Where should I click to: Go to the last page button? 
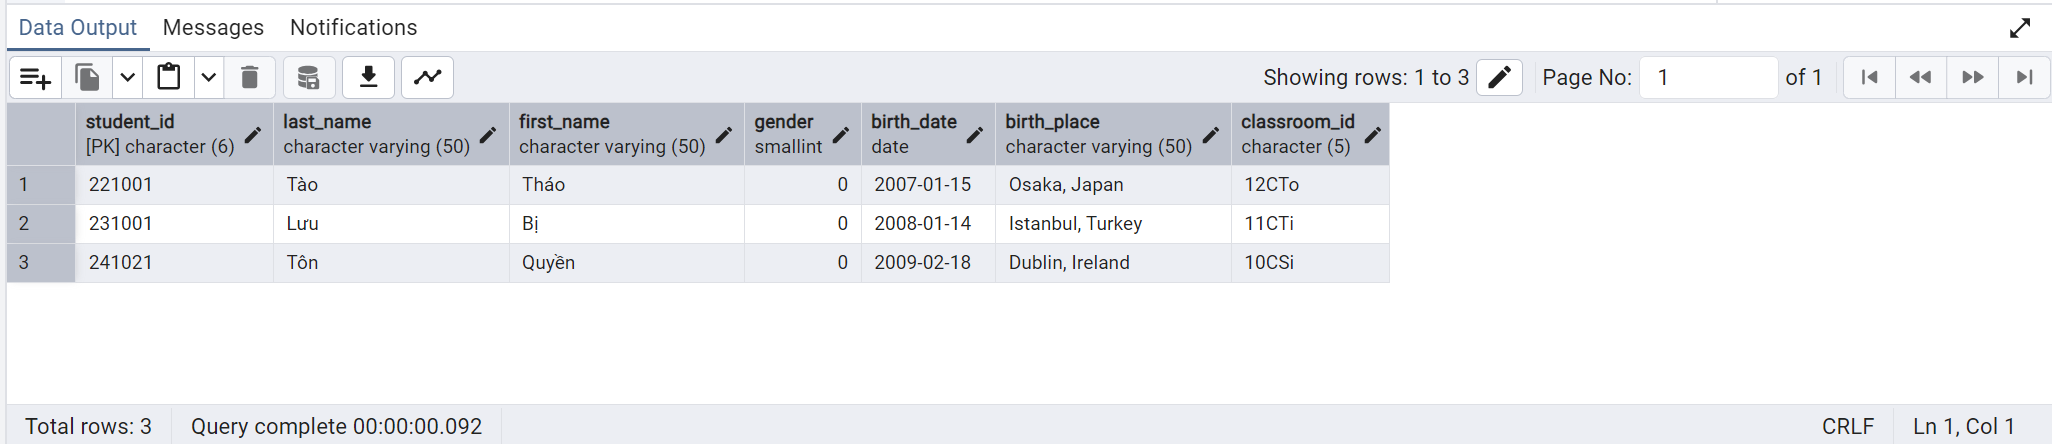2025,78
